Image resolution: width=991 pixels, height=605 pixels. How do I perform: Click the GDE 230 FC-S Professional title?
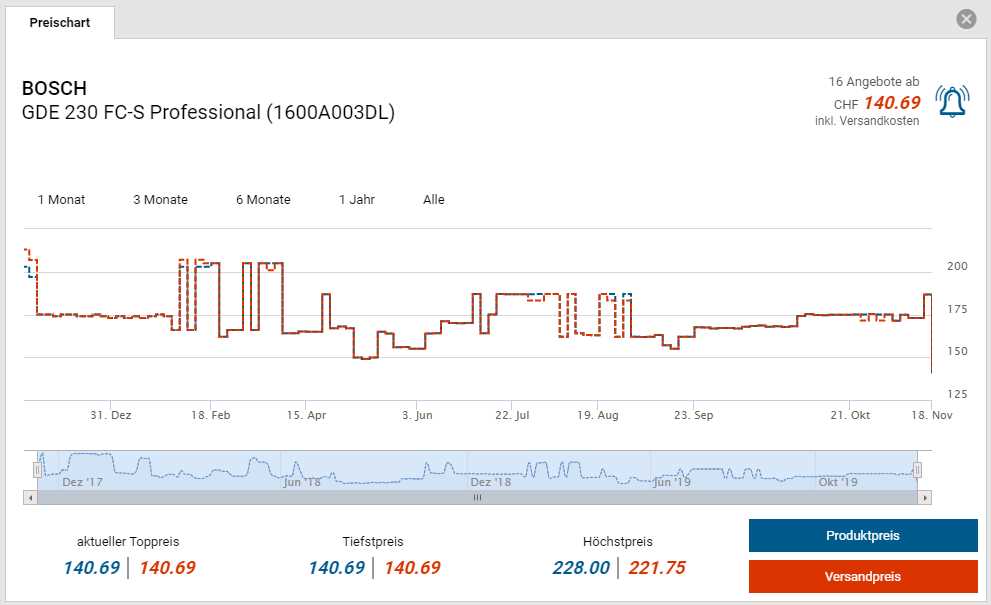[208, 112]
